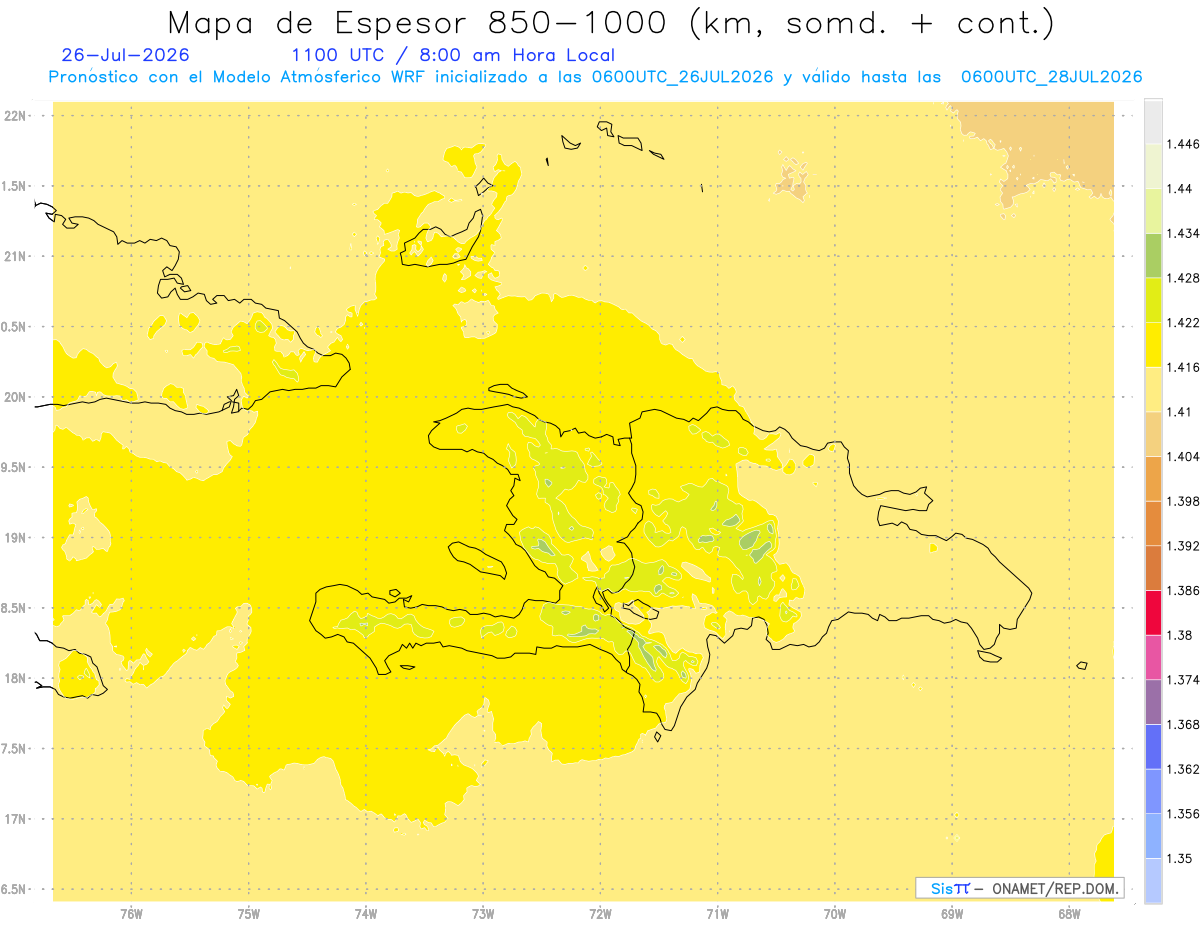Click the colorbar value '1.44'
The width and height of the screenshot is (1200, 927).
pyautogui.click(x=1180, y=188)
